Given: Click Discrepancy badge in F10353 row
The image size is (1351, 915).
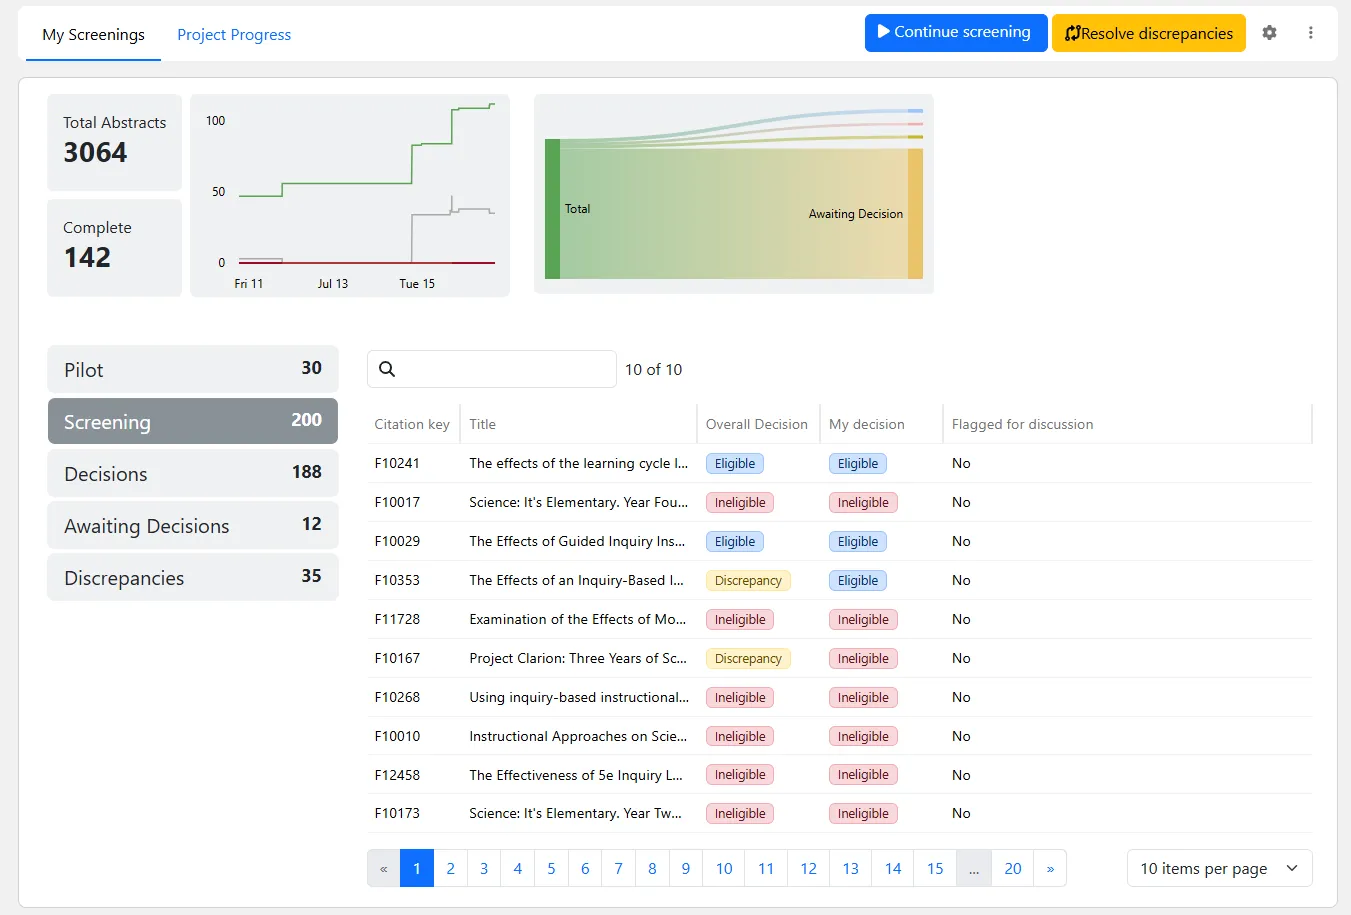Looking at the screenshot, I should click(x=748, y=580).
